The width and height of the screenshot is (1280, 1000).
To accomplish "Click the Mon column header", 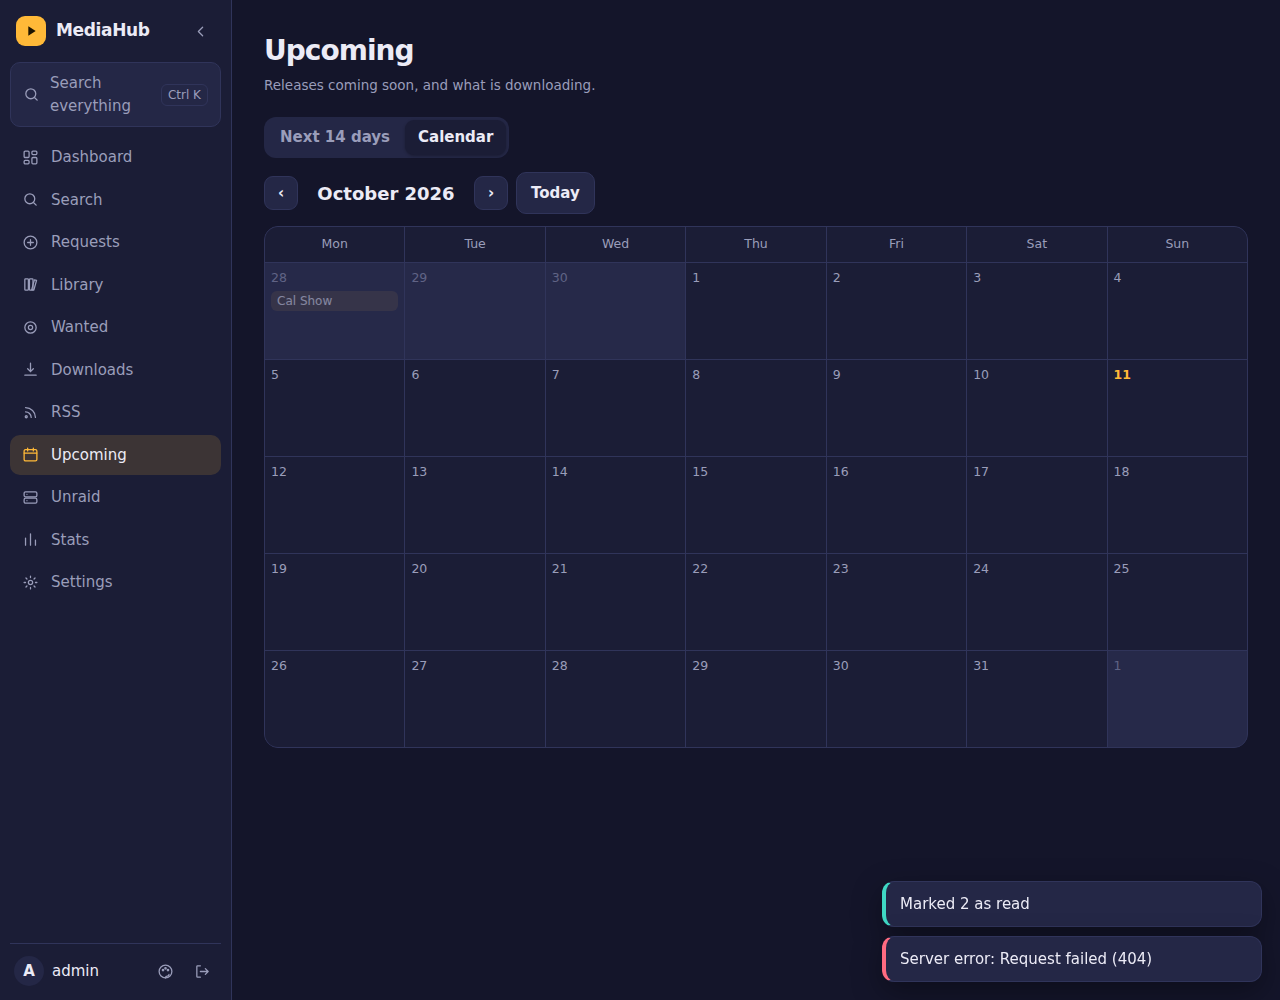I will [334, 244].
